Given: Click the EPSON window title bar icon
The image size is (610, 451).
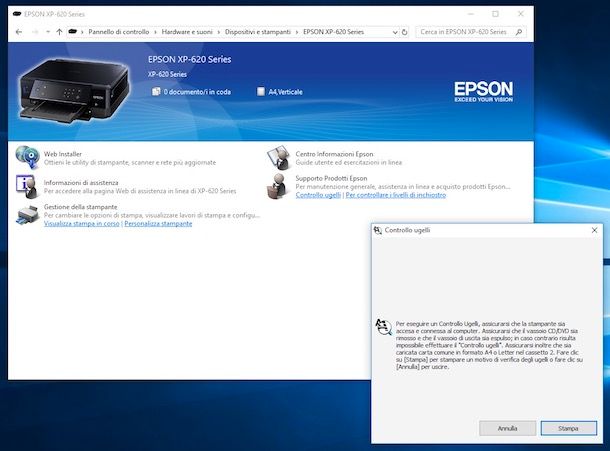Looking at the screenshot, I should point(17,14).
